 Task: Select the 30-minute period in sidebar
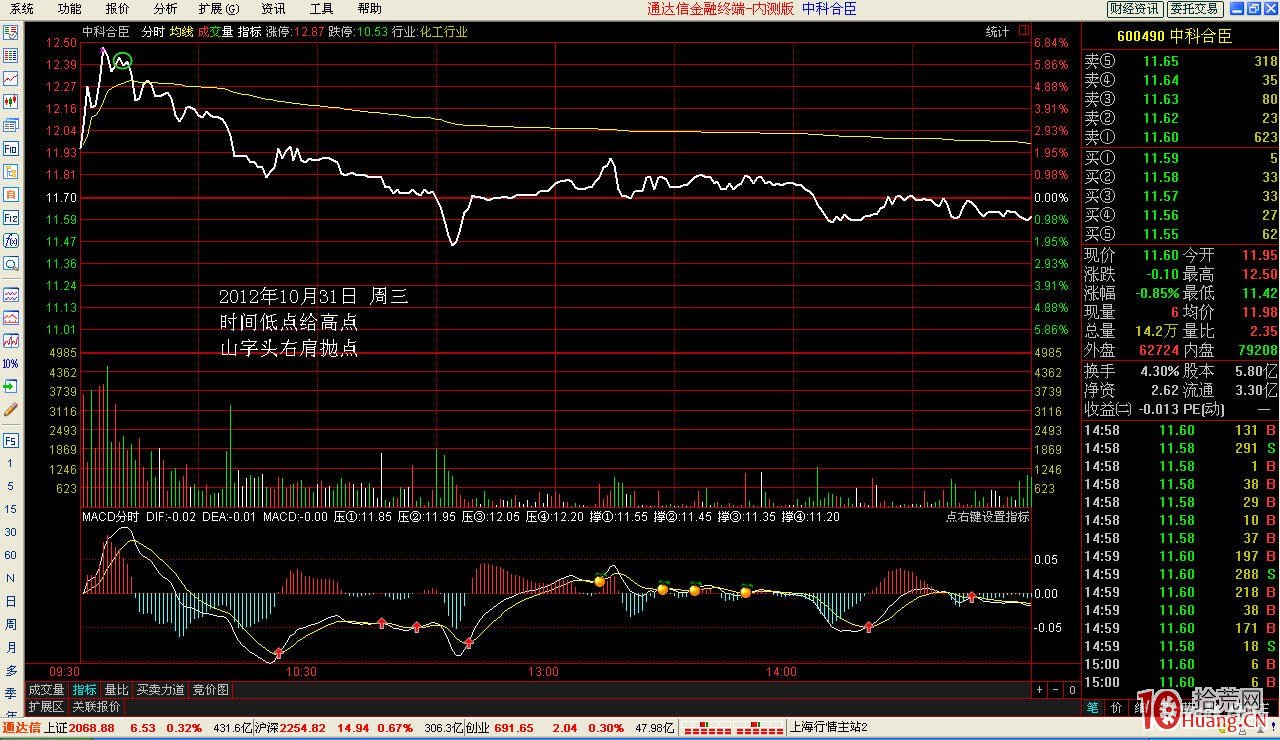11,532
